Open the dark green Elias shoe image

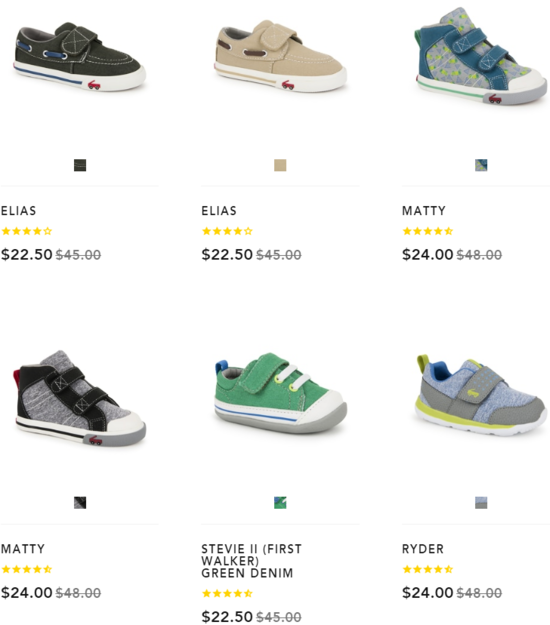coord(80,56)
